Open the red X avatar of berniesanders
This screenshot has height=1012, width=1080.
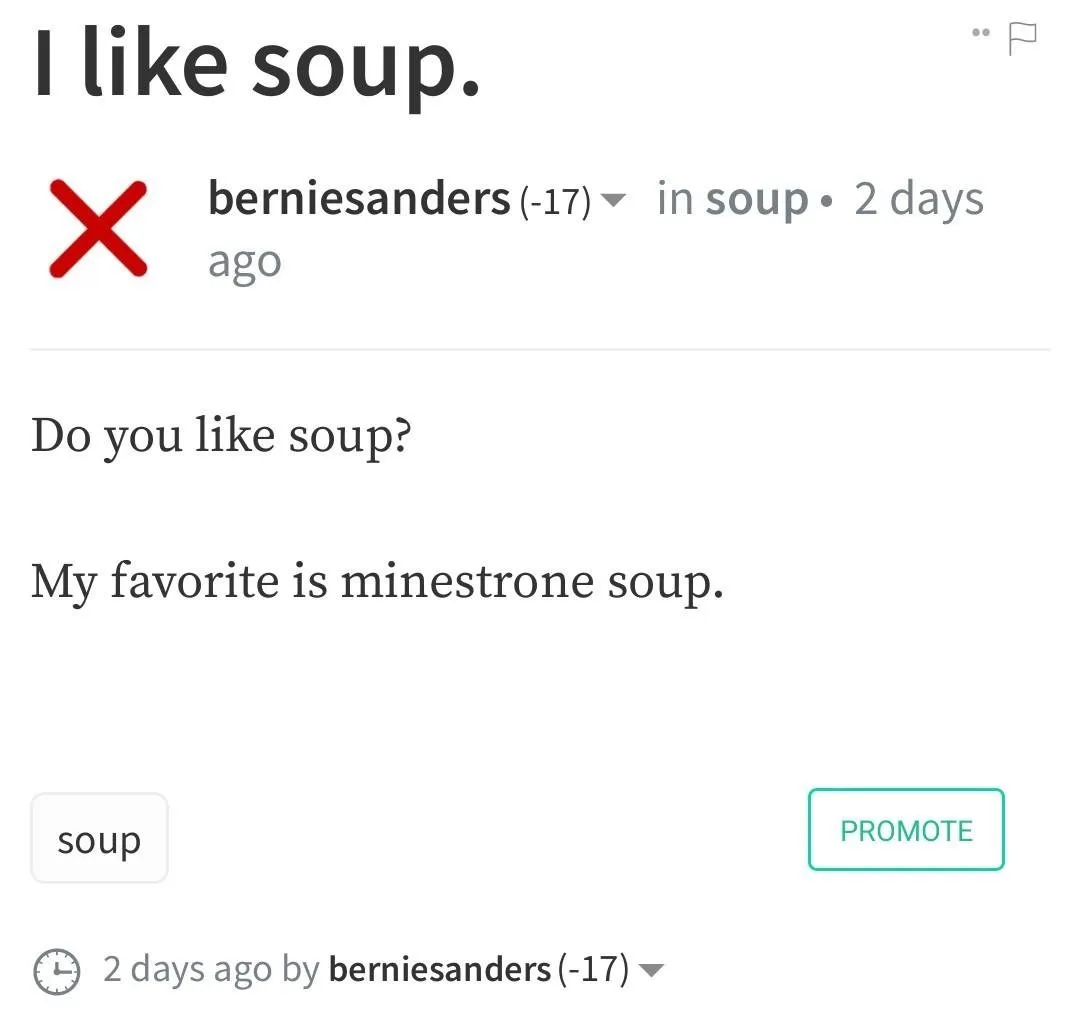98,229
